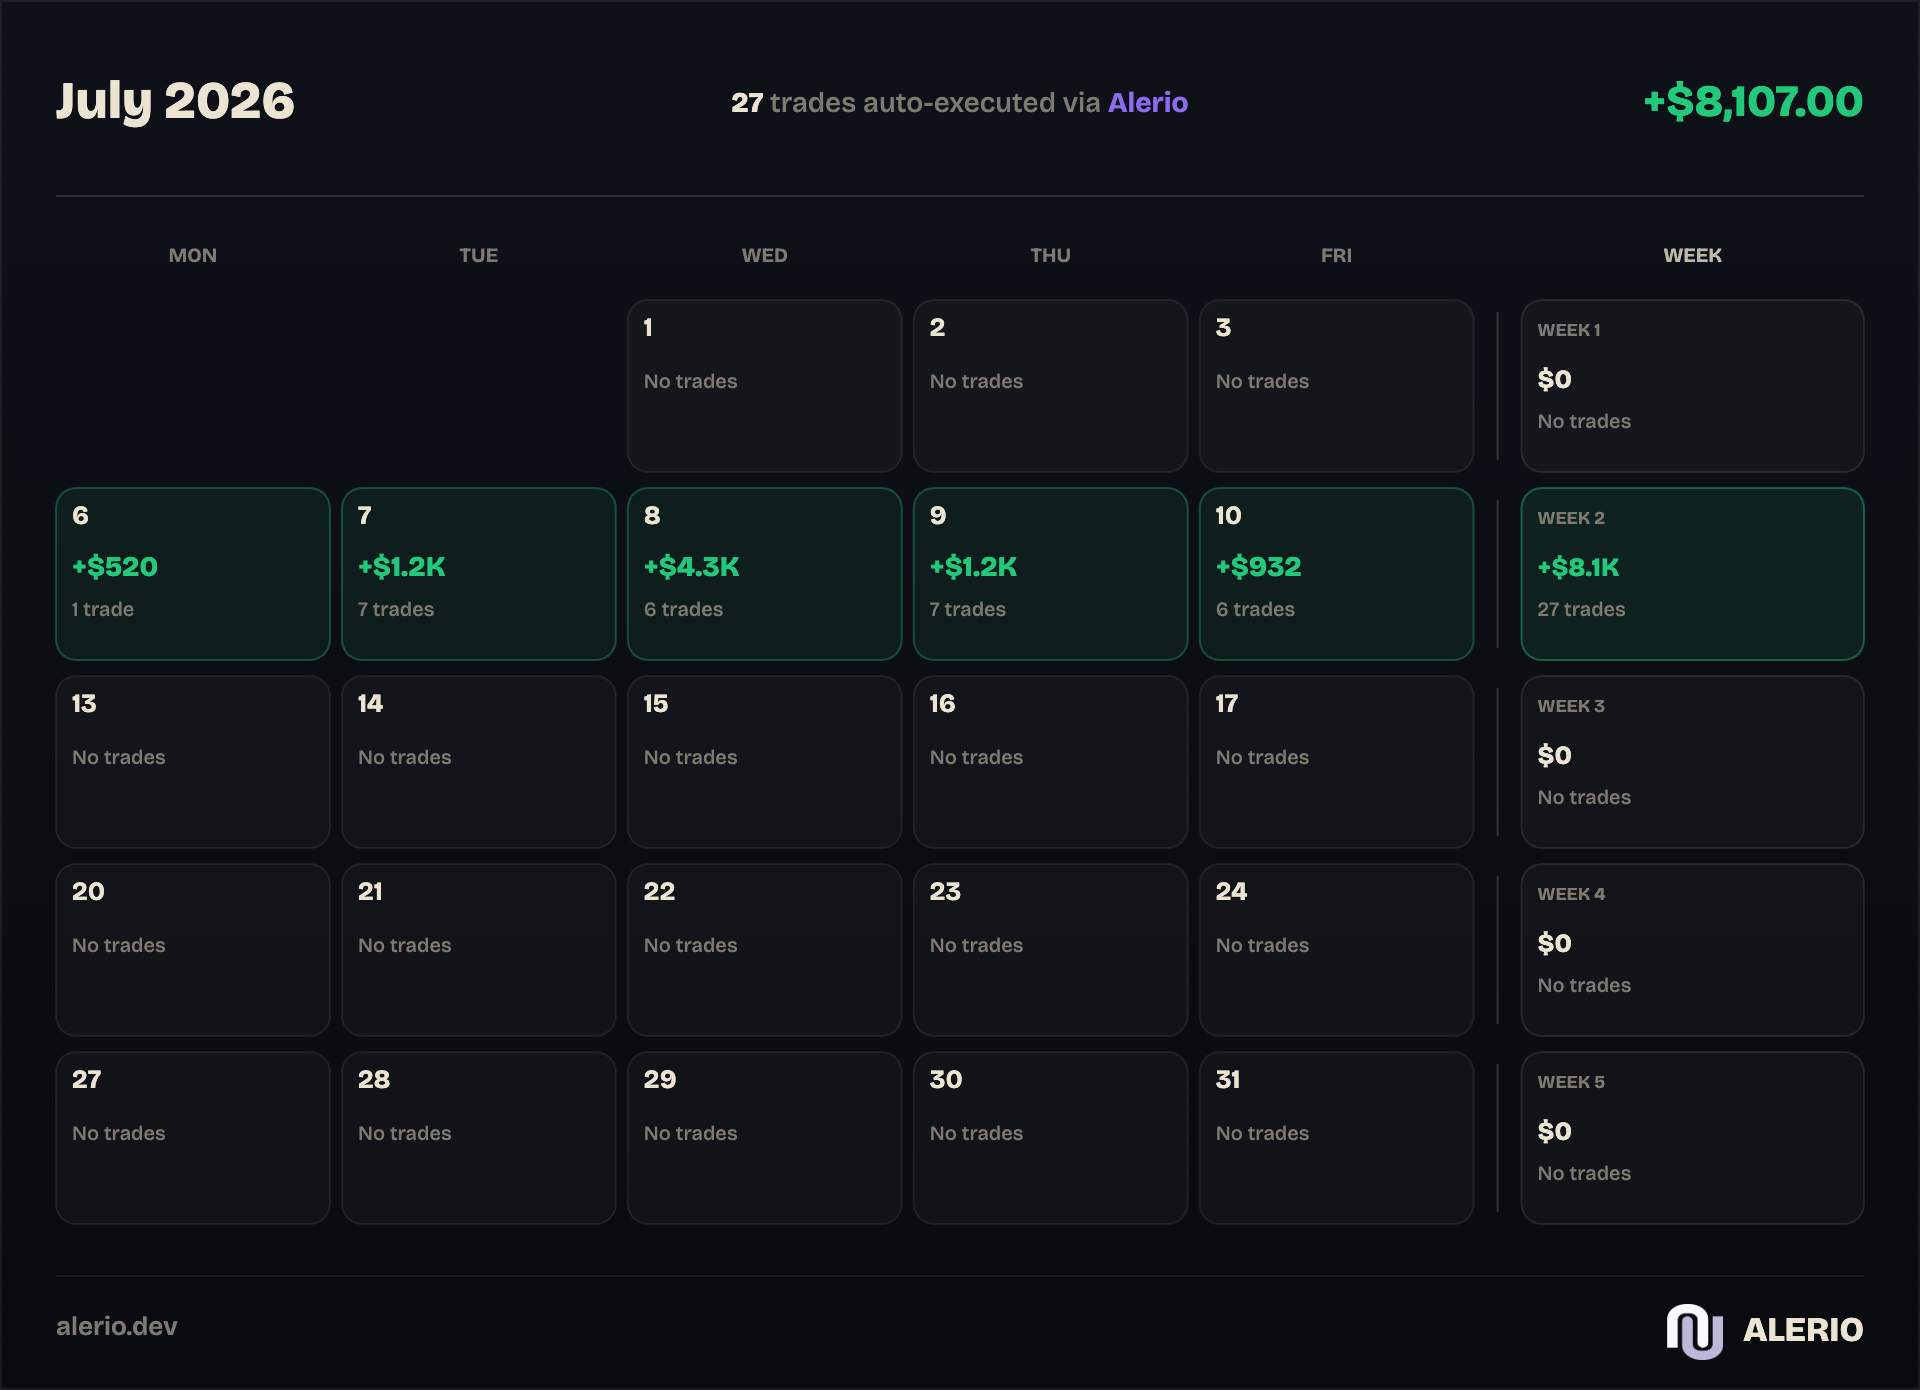Screen dimensions: 1920x1390
Task: Select the July 15 day cell
Action: (x=765, y=762)
